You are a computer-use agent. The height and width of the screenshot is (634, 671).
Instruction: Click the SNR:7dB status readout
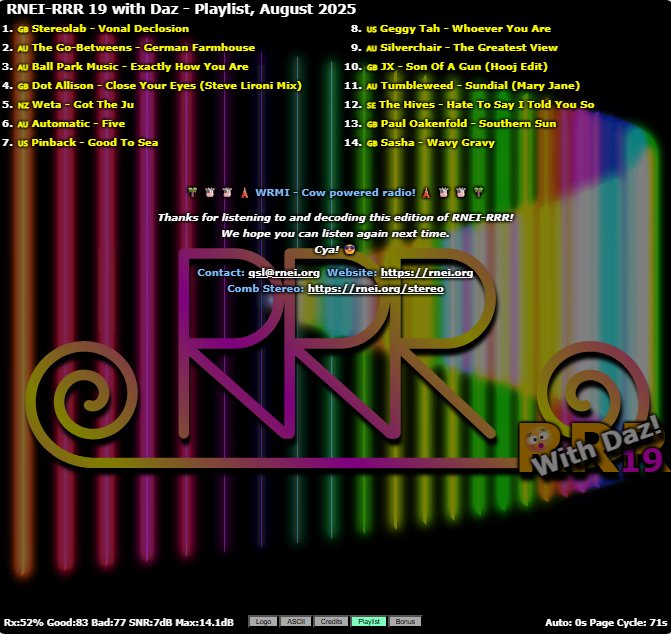[150, 622]
